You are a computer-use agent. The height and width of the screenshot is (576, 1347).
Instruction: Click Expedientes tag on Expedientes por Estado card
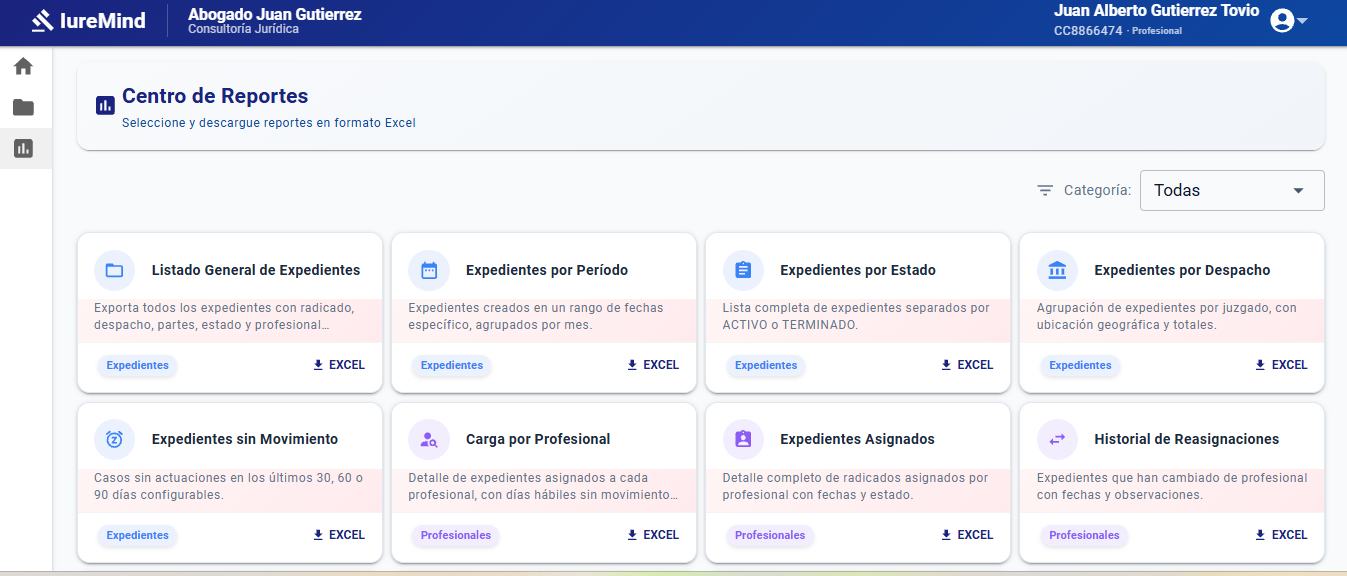click(766, 366)
